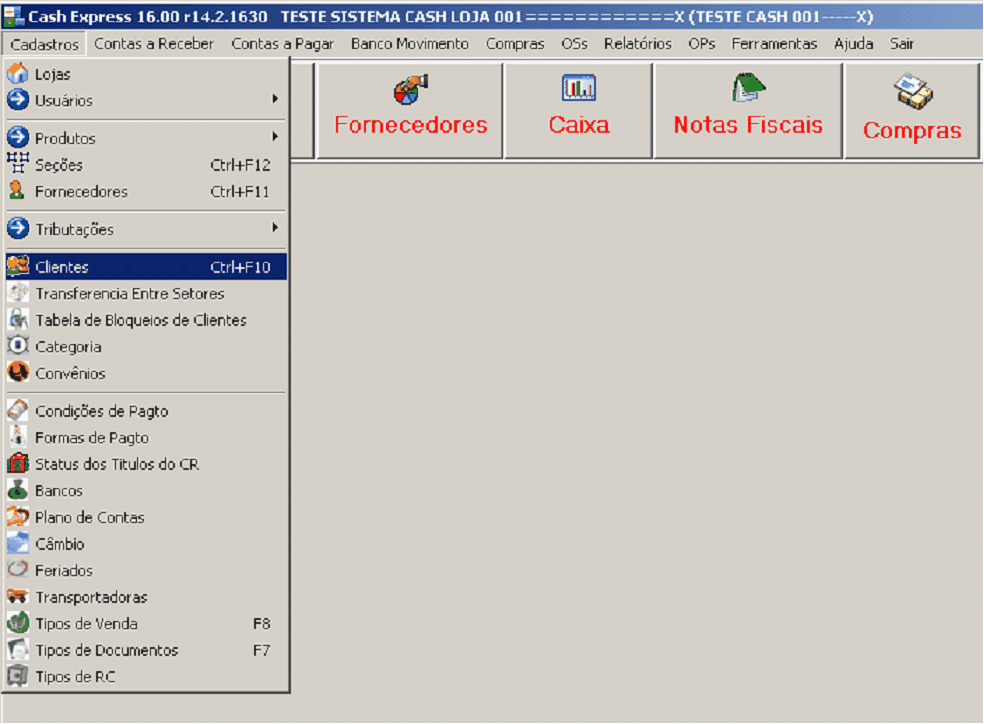Click the Categoria icon in menu
This screenshot has width=984, height=724.
17,347
